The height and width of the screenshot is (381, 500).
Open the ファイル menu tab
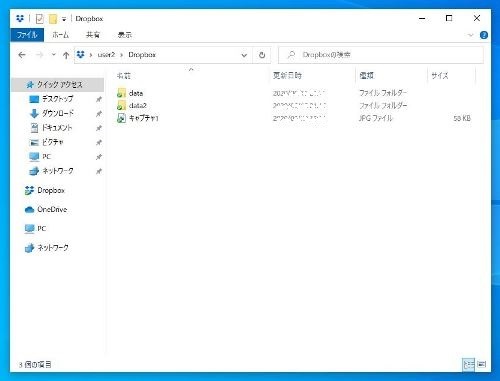coord(27,35)
